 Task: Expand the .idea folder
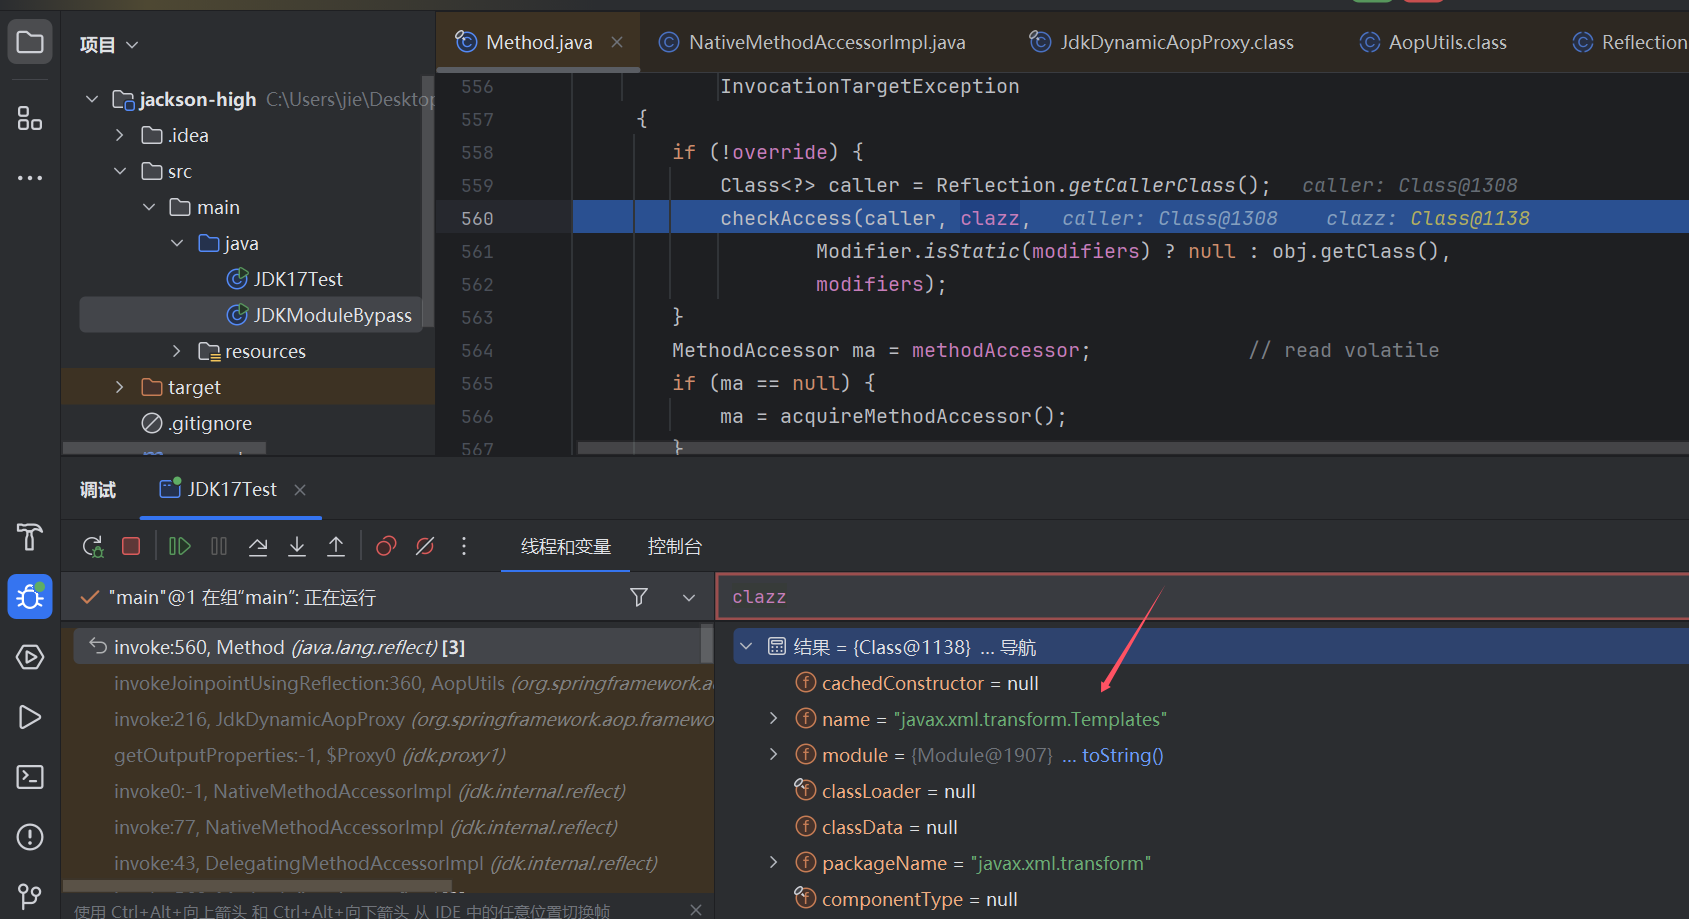[120, 135]
